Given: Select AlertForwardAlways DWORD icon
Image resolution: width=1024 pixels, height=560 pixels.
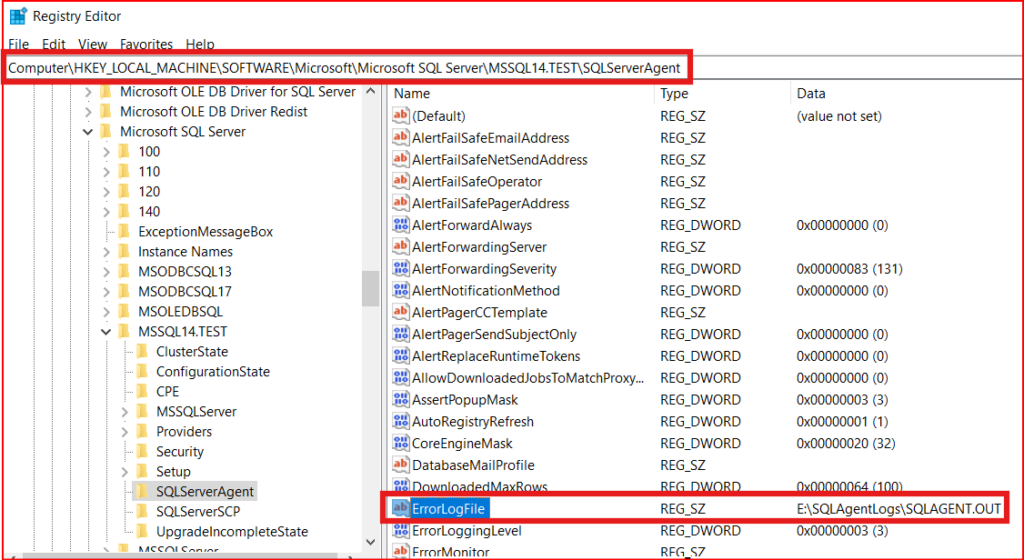Looking at the screenshot, I should click(400, 225).
